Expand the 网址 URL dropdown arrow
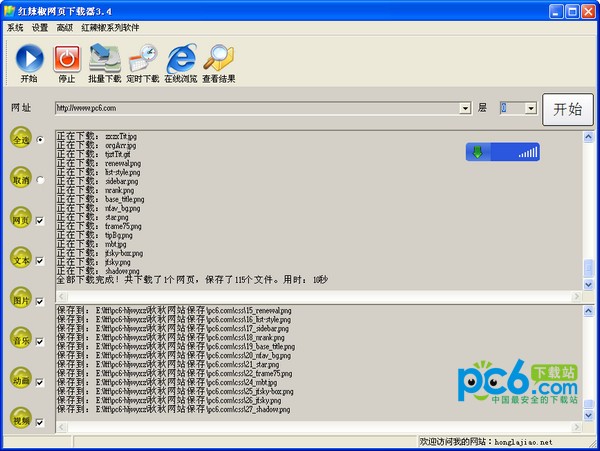 (x=465, y=108)
